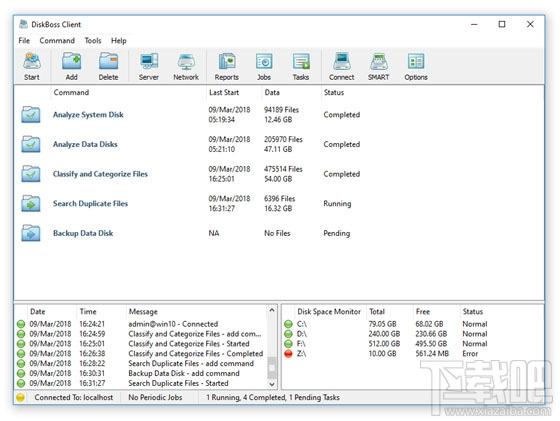
Task: Click the green status icon for C:\ drive
Action: tap(288, 324)
